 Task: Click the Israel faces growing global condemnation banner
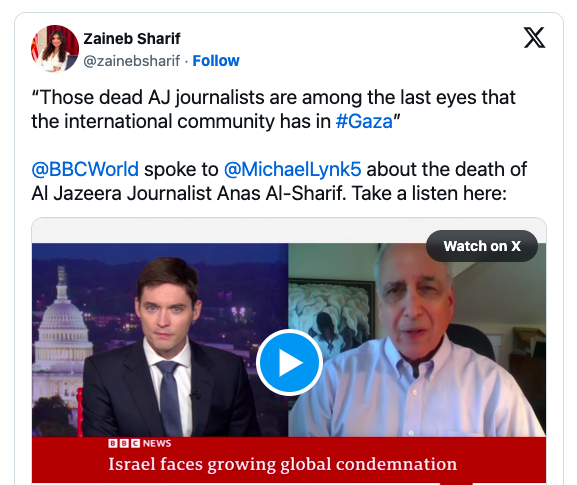point(282,464)
